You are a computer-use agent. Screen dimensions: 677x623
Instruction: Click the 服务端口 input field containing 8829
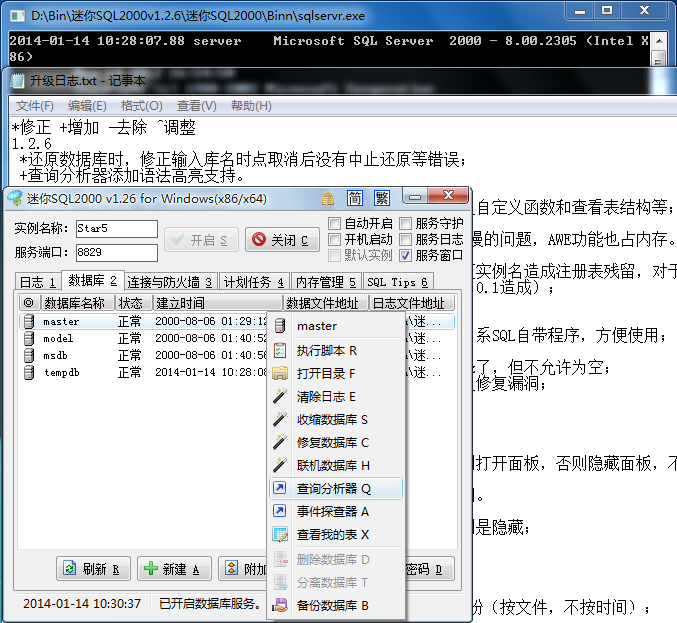point(117,253)
